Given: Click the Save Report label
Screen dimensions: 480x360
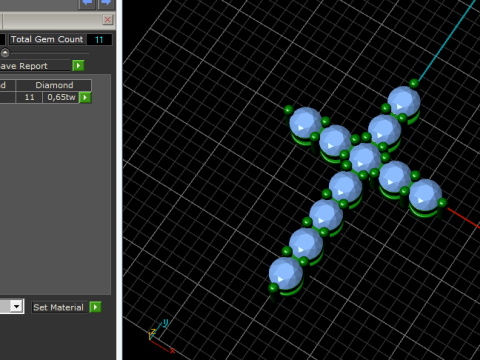Looking at the screenshot, I should coord(23,66).
